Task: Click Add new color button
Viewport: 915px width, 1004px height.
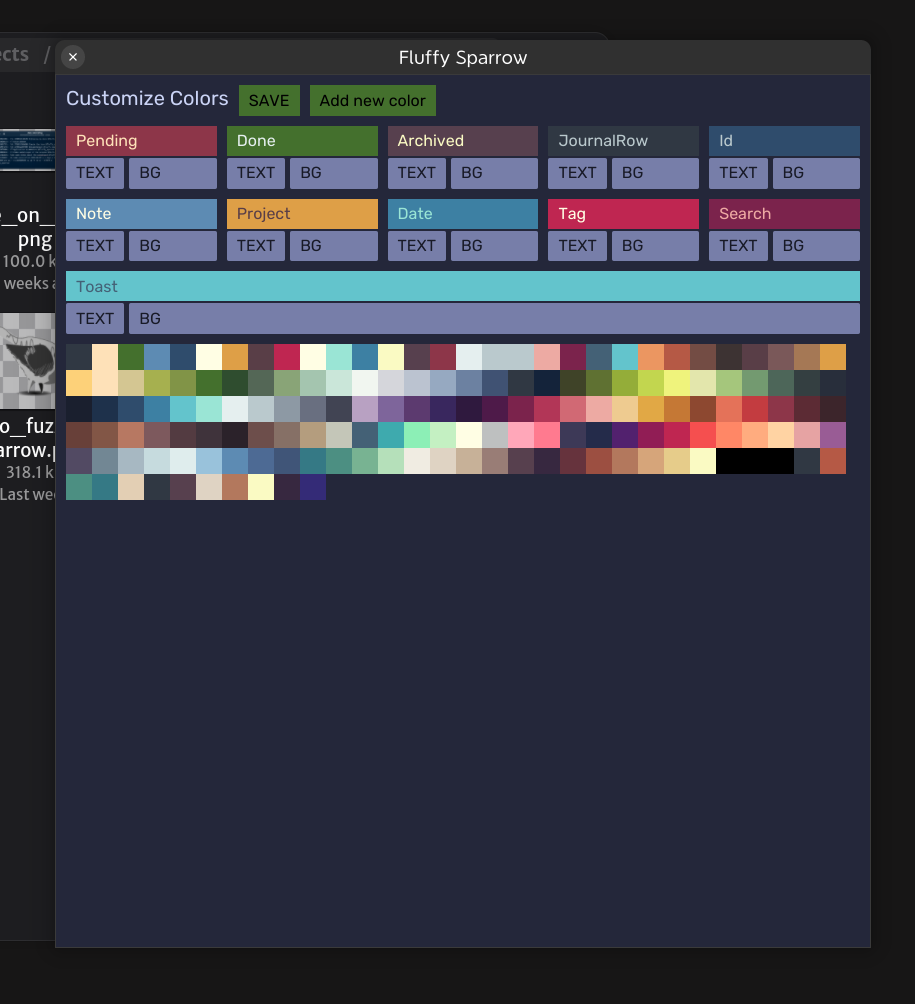Action: (x=373, y=101)
